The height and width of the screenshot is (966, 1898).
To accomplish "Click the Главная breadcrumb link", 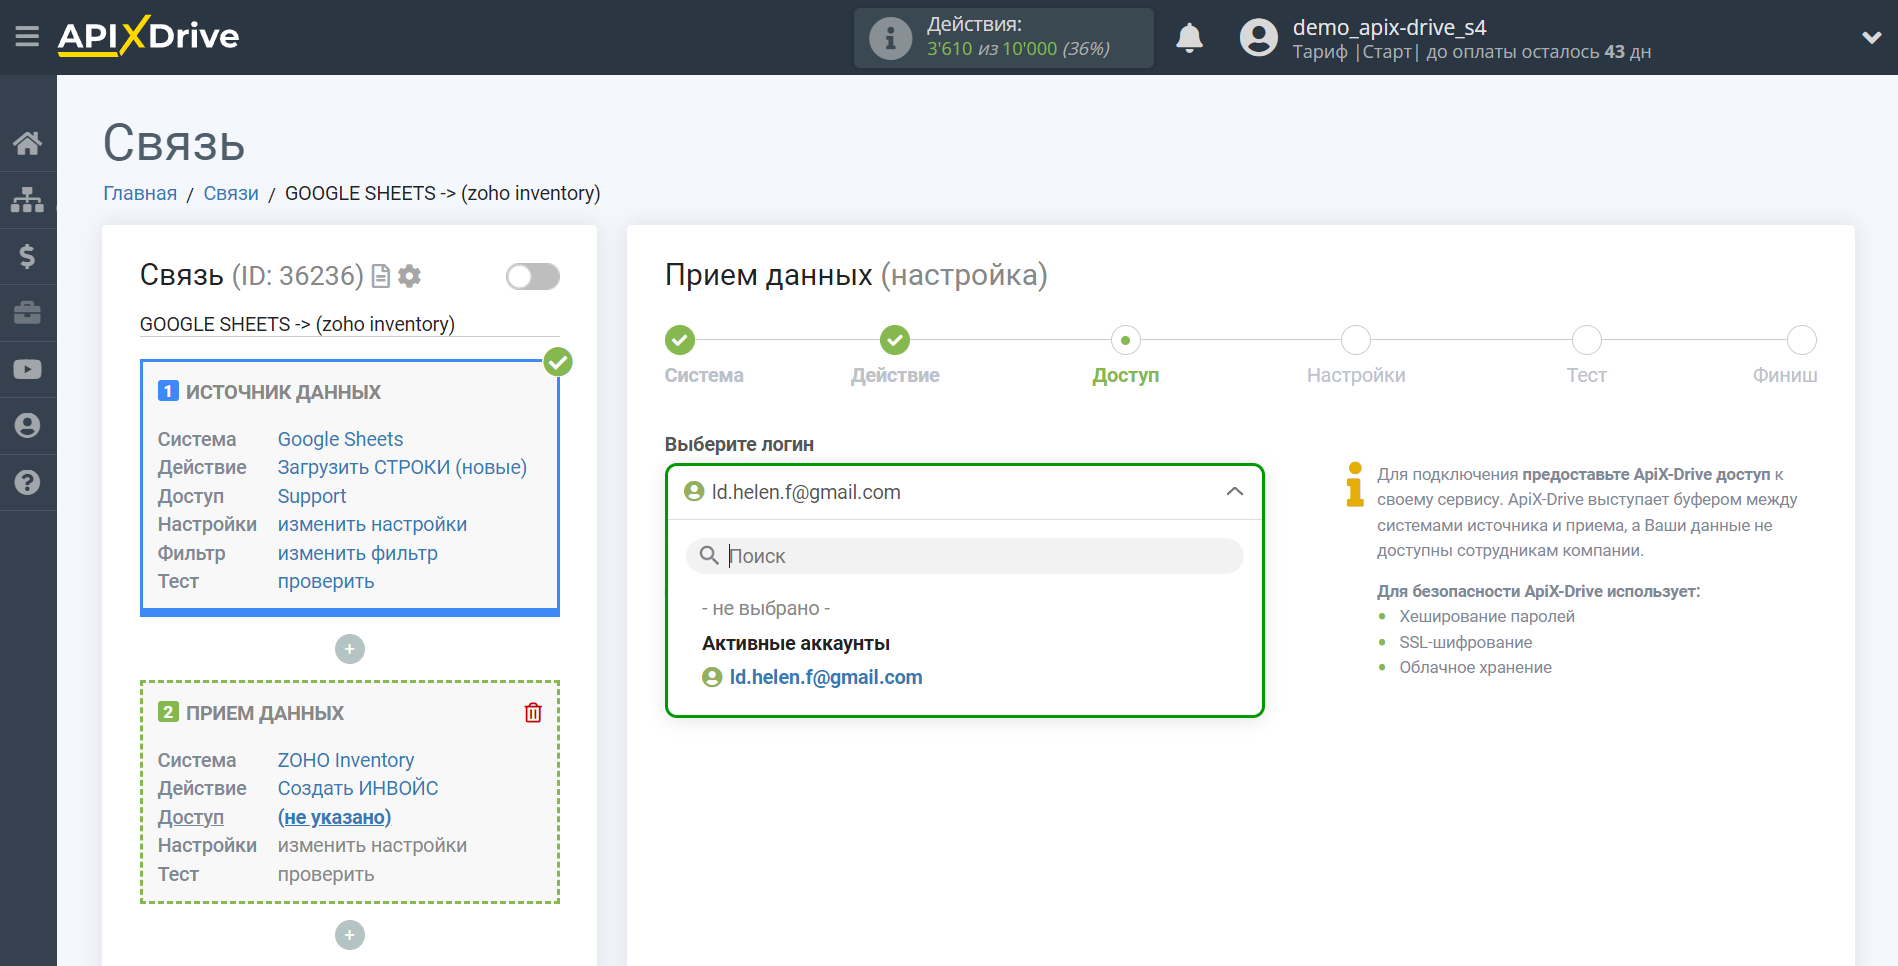I will coord(140,193).
